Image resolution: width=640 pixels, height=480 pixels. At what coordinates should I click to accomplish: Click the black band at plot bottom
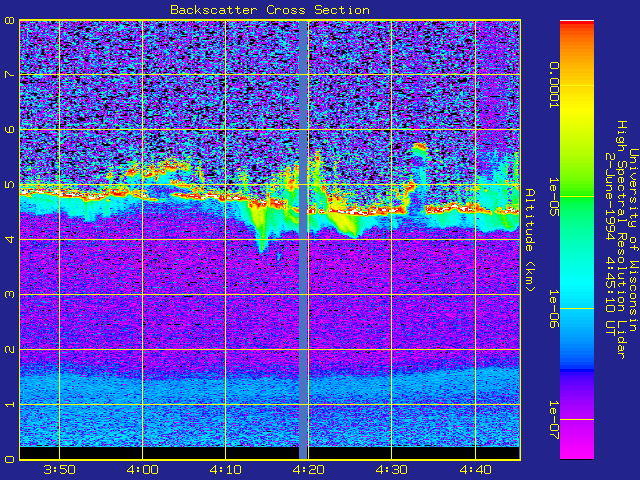pyautogui.click(x=270, y=453)
